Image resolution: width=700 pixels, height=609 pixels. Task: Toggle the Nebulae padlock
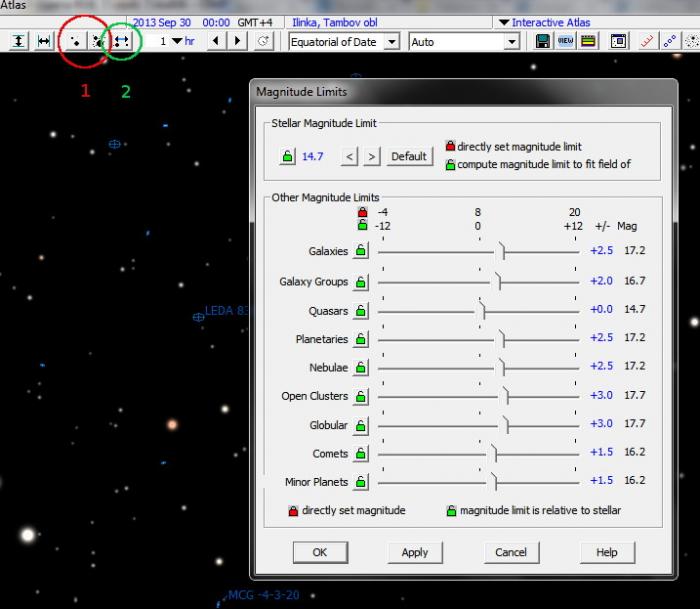tap(361, 367)
